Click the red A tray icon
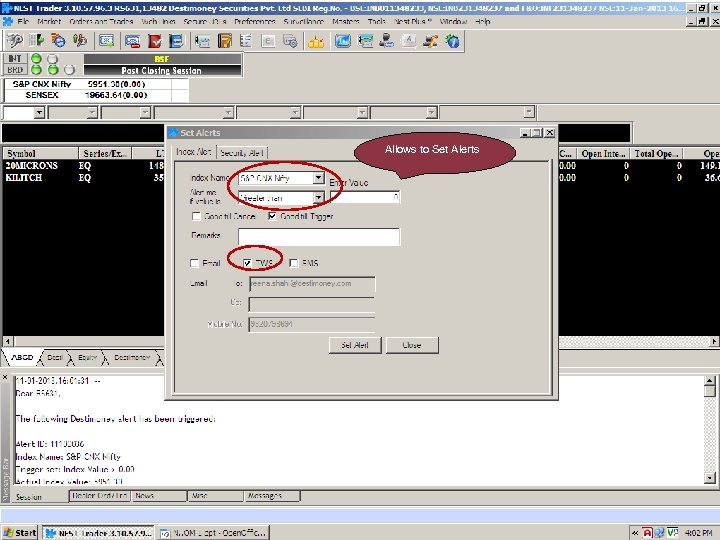 click(x=647, y=533)
